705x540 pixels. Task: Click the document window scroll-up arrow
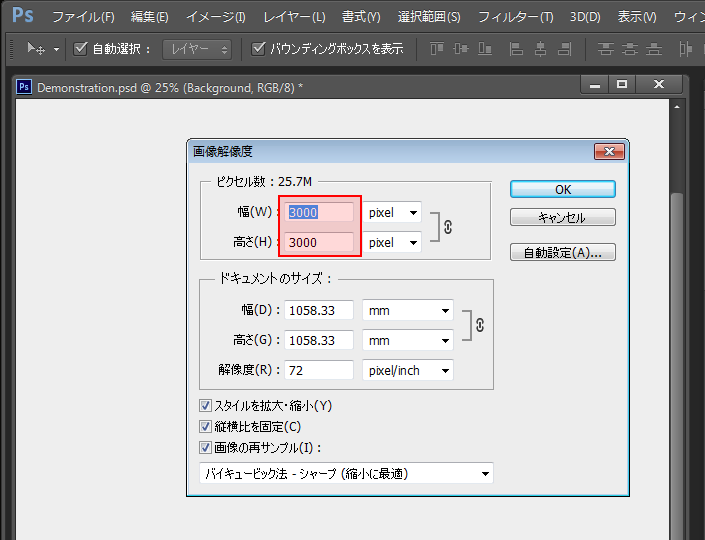tap(677, 107)
